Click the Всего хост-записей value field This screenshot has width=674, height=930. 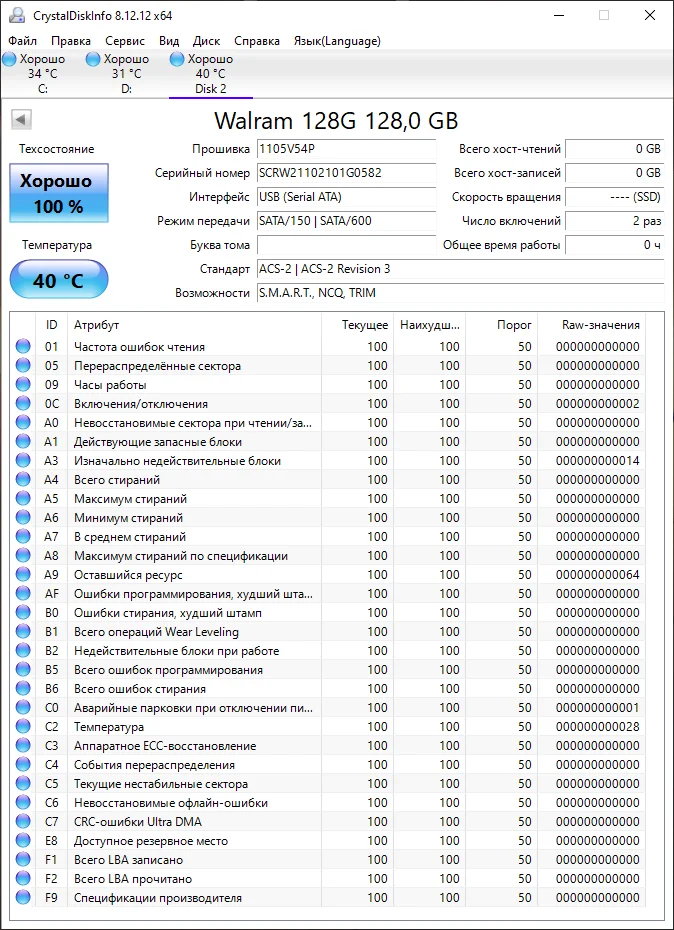pyautogui.click(x=615, y=173)
